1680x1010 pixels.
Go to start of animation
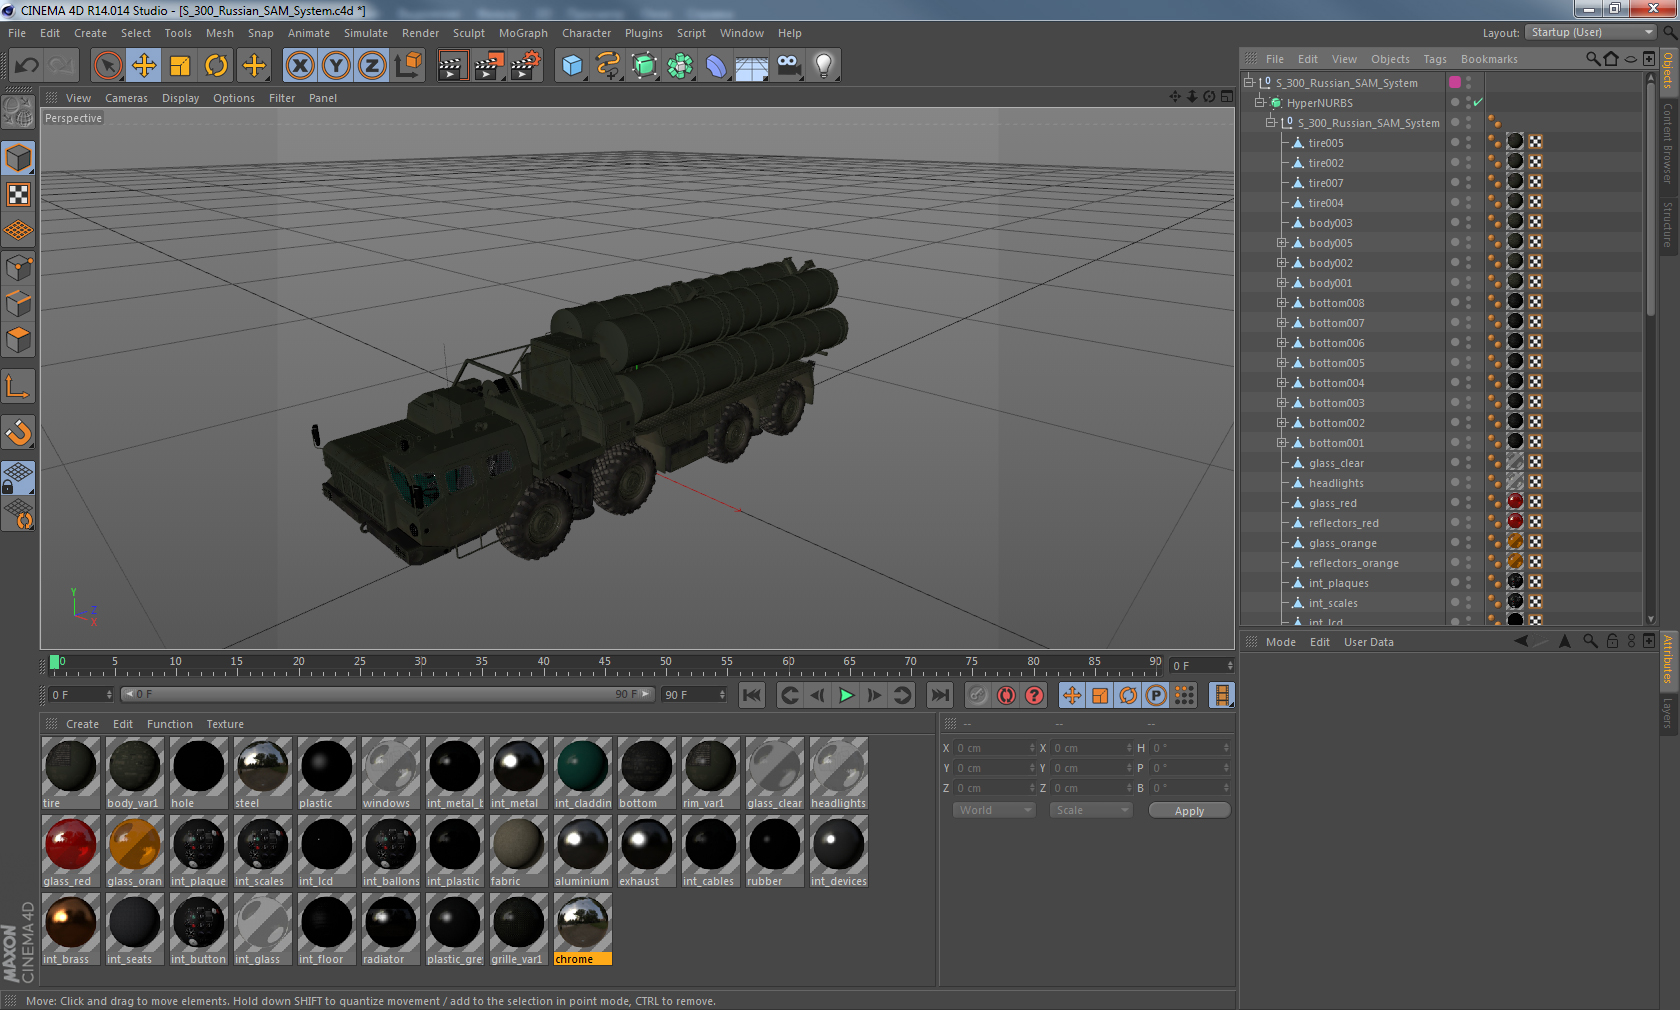[x=752, y=695]
